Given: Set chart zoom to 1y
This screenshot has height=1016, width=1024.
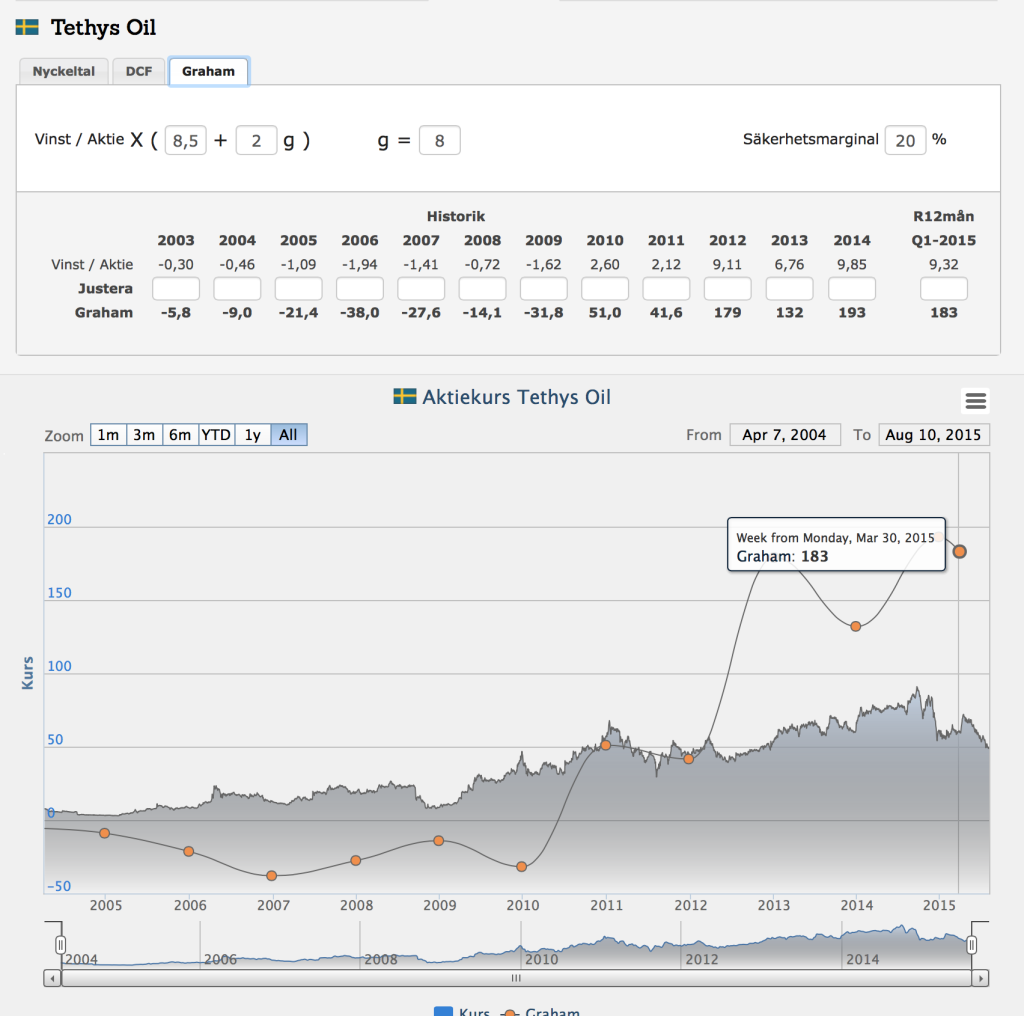Looking at the screenshot, I should 253,435.
